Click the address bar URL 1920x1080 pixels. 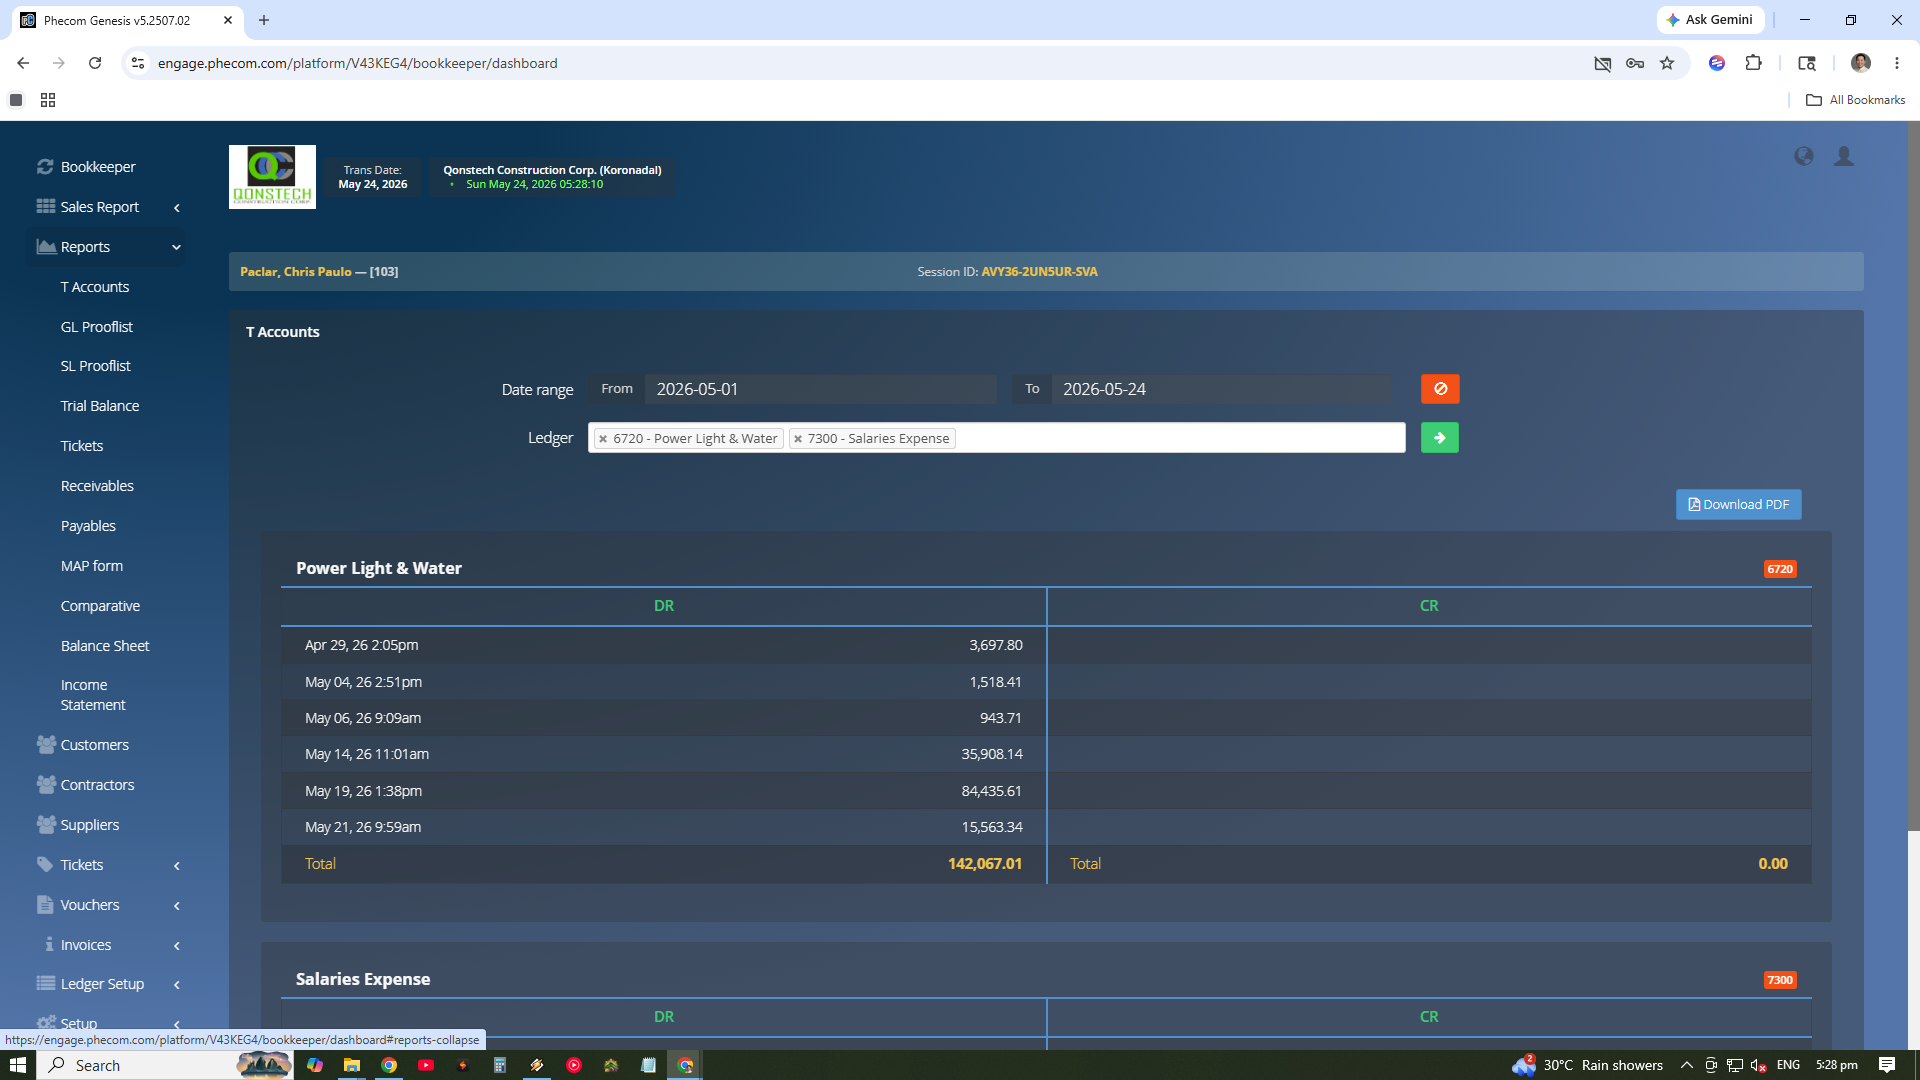coord(358,63)
